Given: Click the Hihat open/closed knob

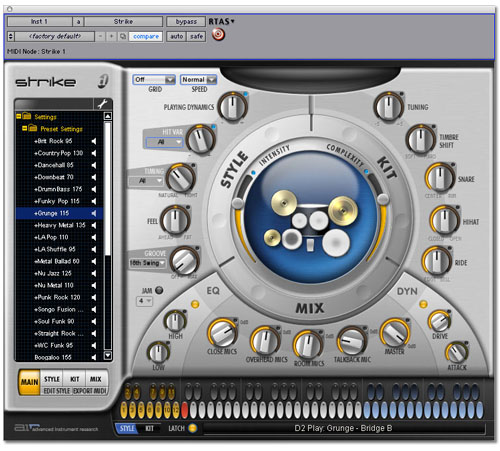Looking at the screenshot, I should tap(444, 220).
